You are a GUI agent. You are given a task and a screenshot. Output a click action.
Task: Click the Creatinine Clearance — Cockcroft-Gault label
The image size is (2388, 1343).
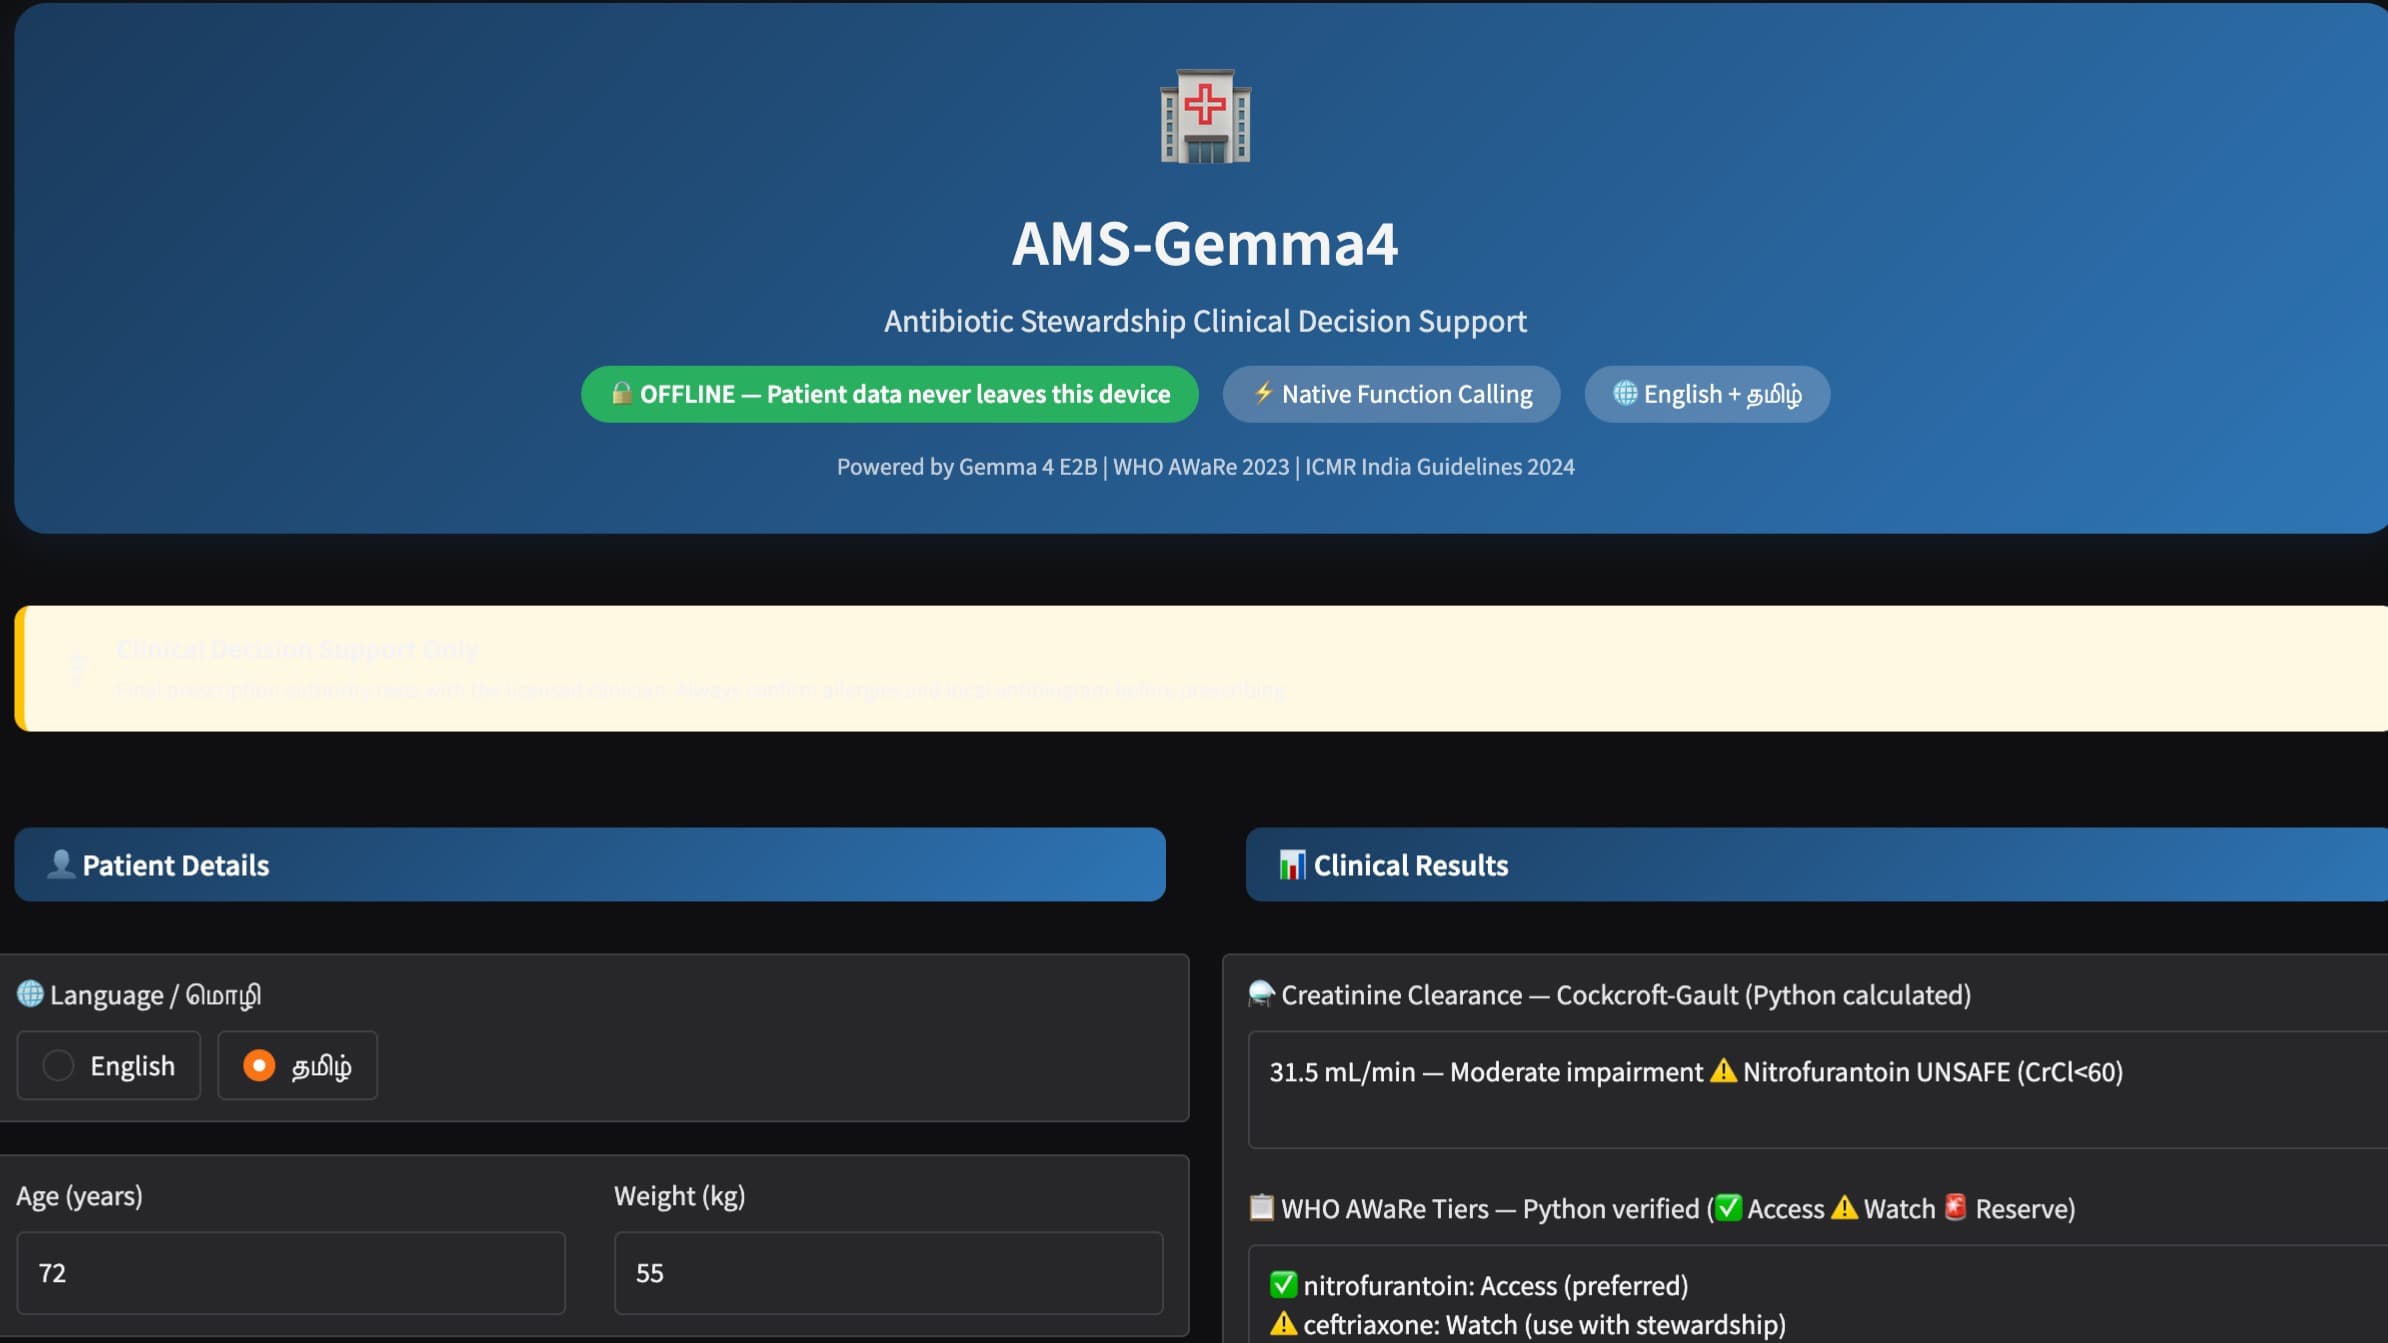(1626, 995)
